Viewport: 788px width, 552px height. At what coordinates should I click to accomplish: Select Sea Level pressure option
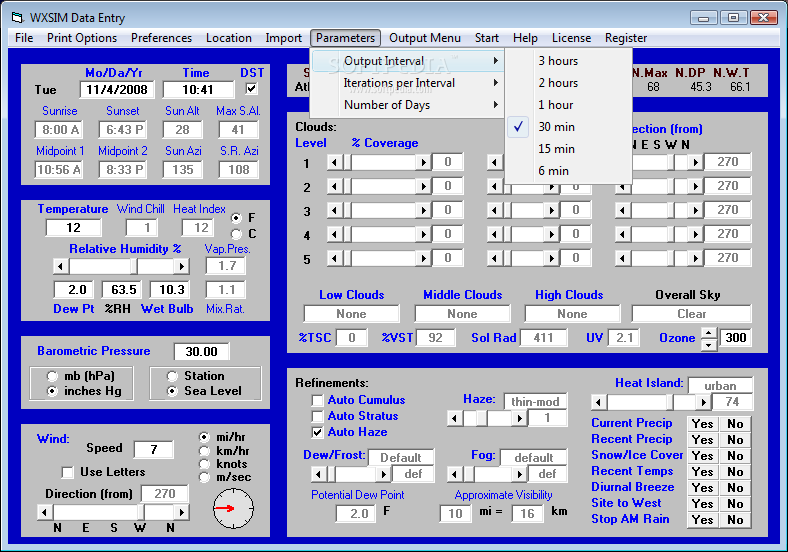pyautogui.click(x=172, y=391)
